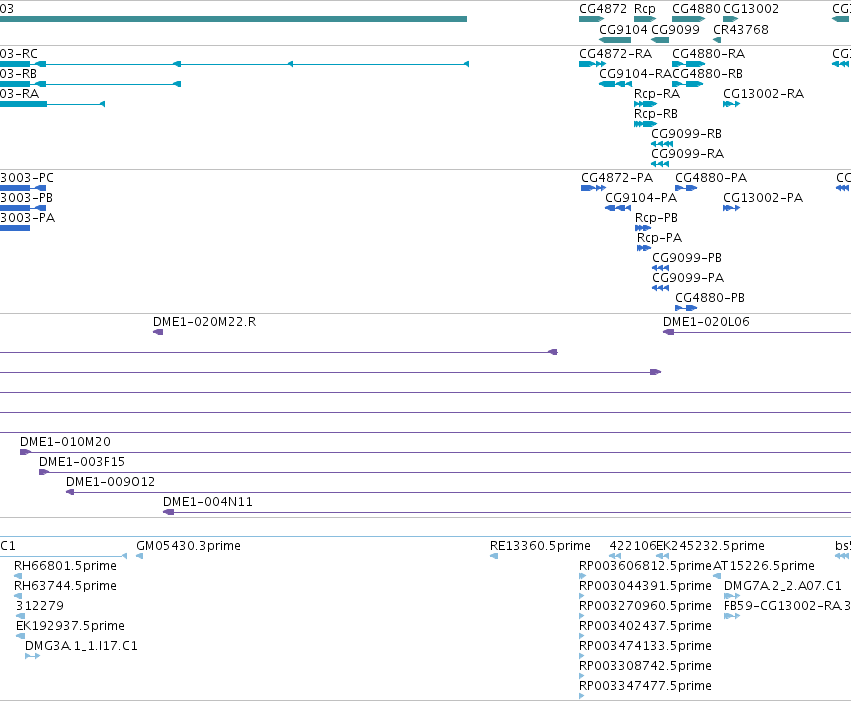851x701 pixels.
Task: Select BAC clone DME1-020L06
Action: click(x=757, y=332)
